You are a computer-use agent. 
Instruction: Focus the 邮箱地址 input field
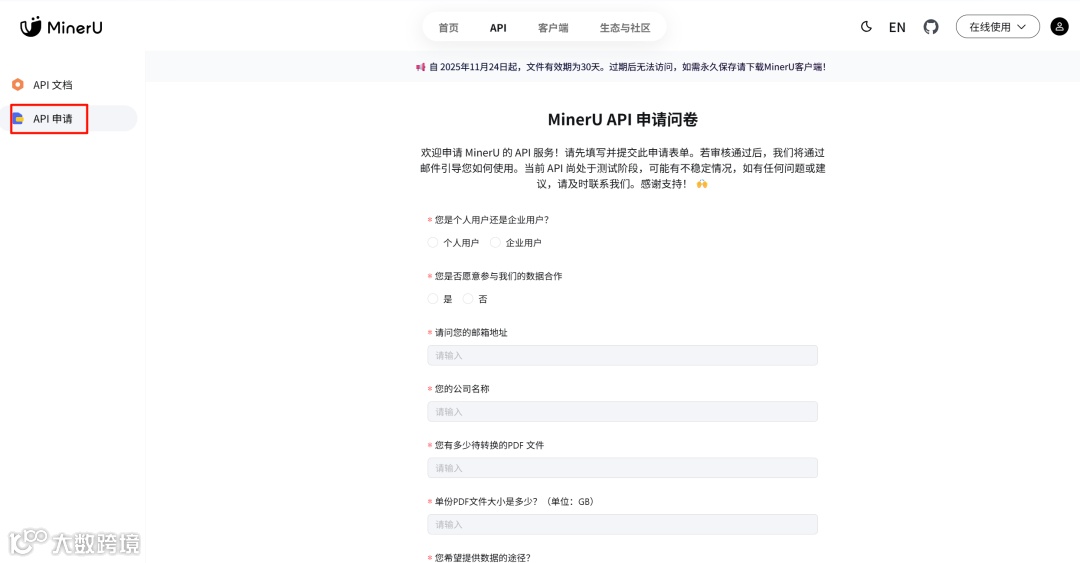[x=623, y=356]
